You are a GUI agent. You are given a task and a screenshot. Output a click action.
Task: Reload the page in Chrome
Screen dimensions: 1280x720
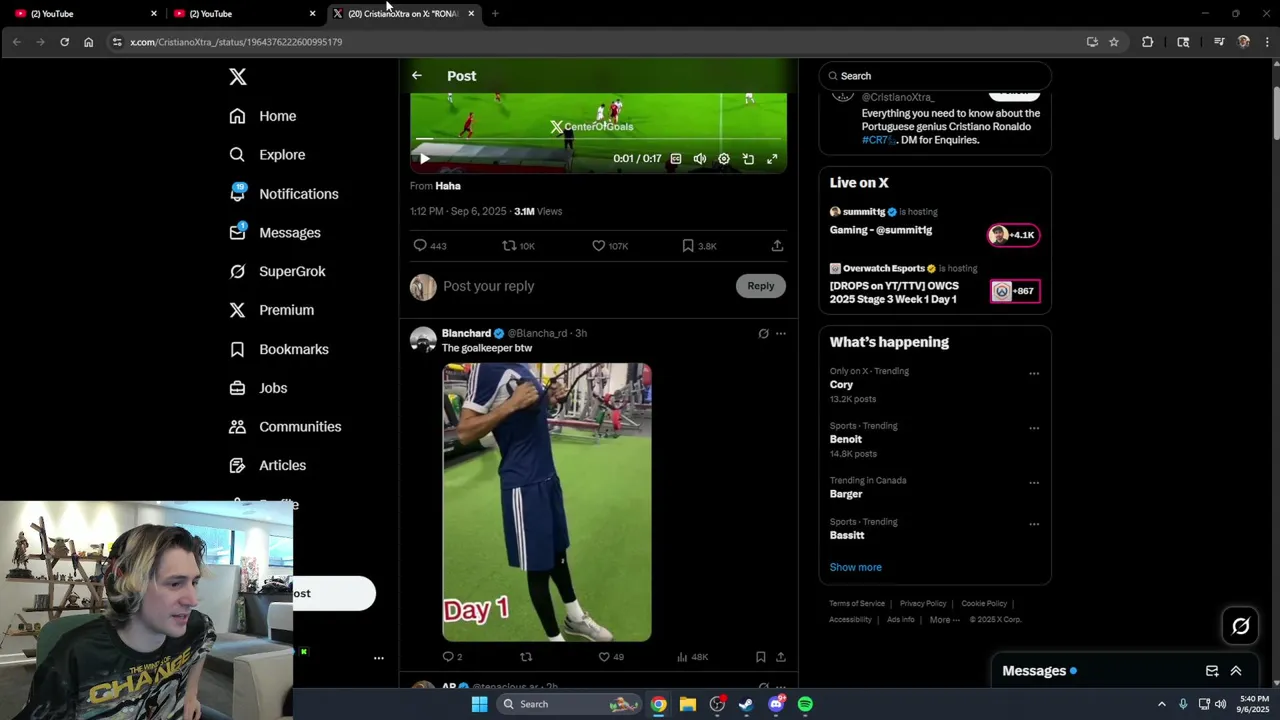pyautogui.click(x=64, y=42)
